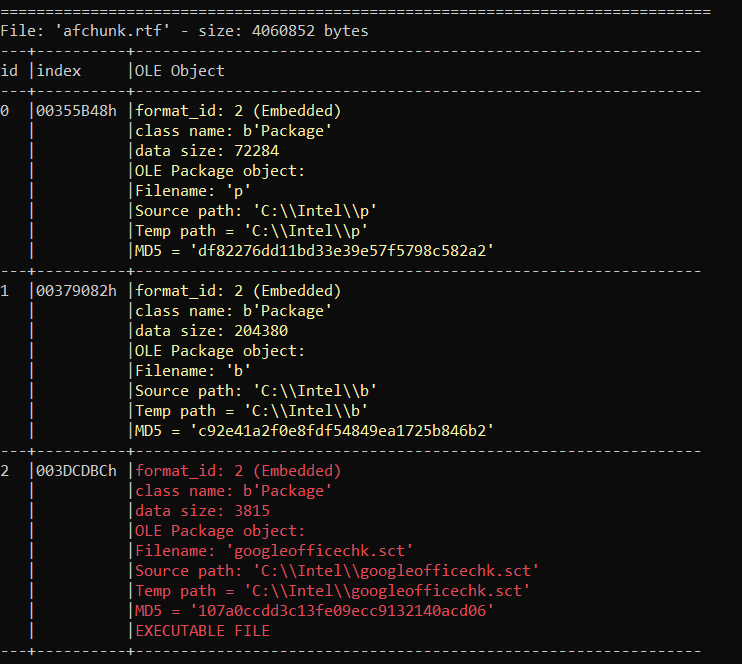Click index value 00379082h
This screenshot has height=664, width=742.
coord(77,291)
